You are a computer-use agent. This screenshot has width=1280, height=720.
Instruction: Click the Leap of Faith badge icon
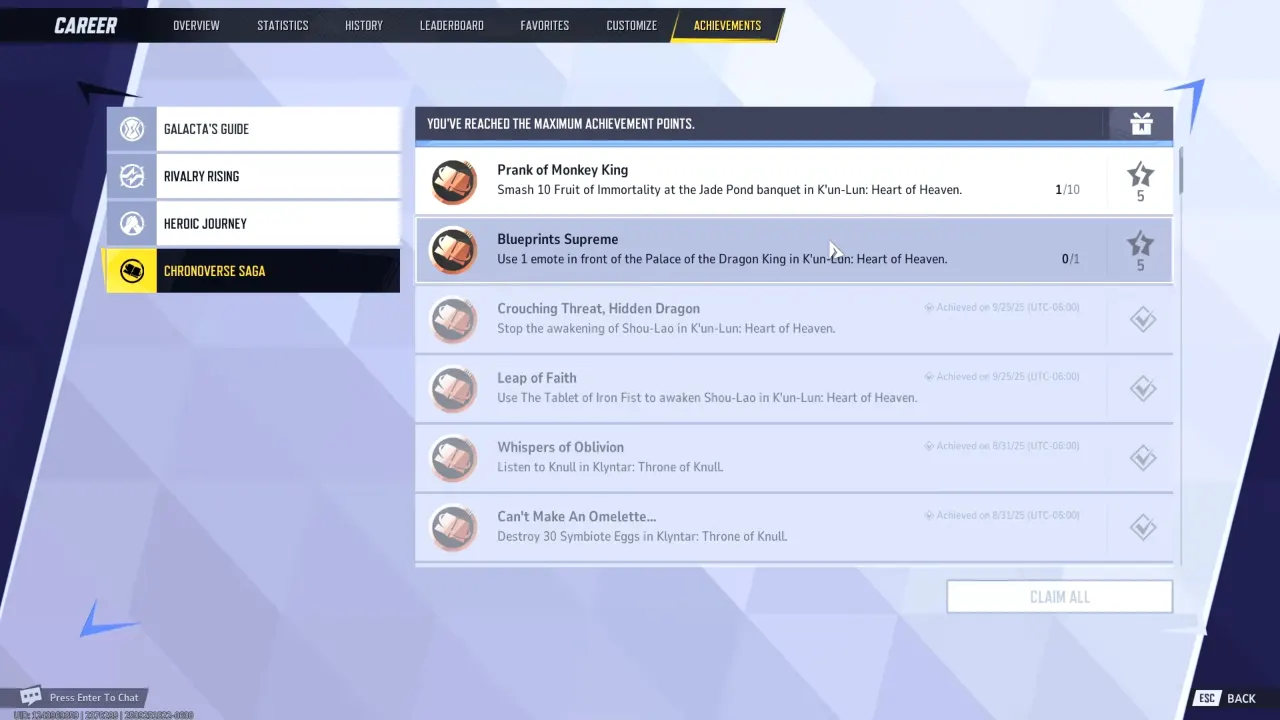tap(454, 389)
